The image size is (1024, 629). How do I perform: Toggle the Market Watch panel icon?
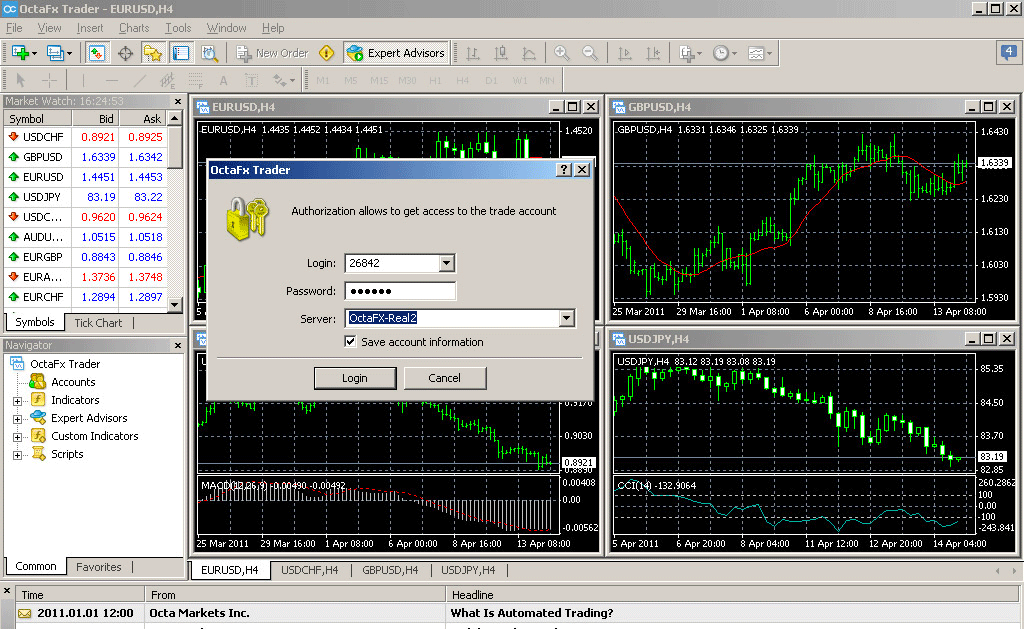click(97, 53)
